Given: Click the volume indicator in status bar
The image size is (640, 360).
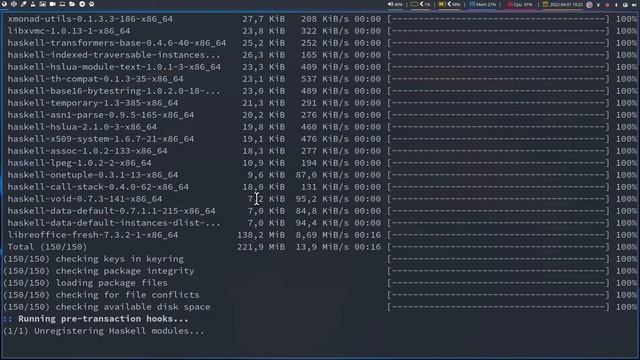Looking at the screenshot, I should pyautogui.click(x=395, y=4).
